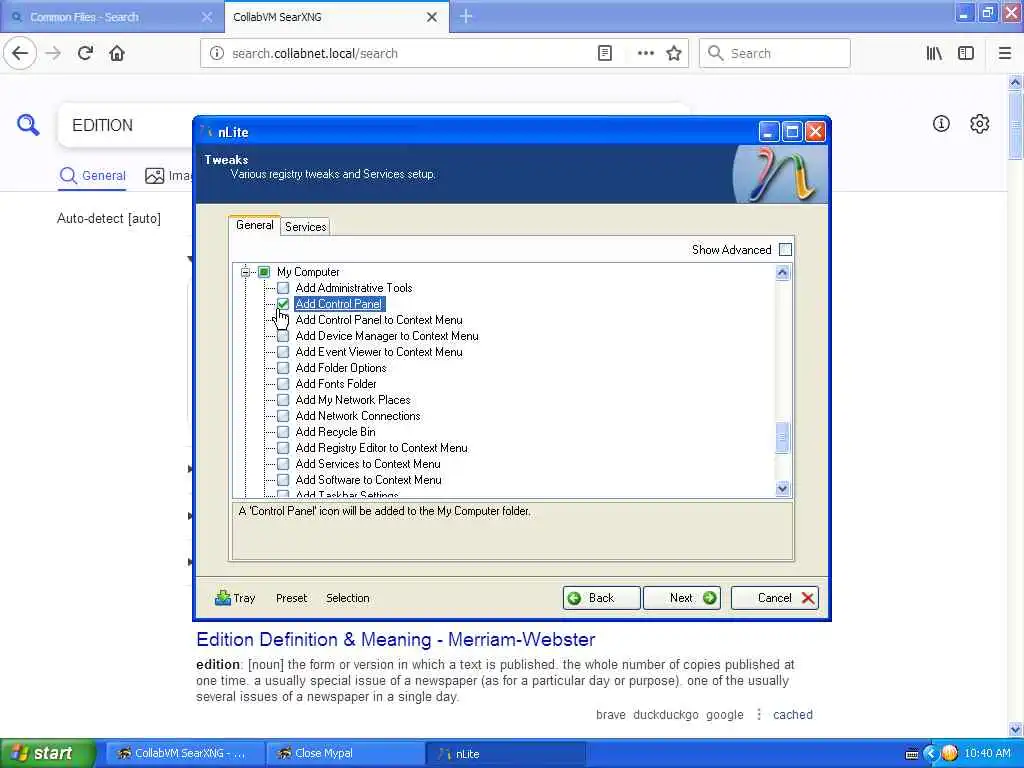This screenshot has height=768, width=1024.
Task: Click the Windows start button
Action: [47, 753]
